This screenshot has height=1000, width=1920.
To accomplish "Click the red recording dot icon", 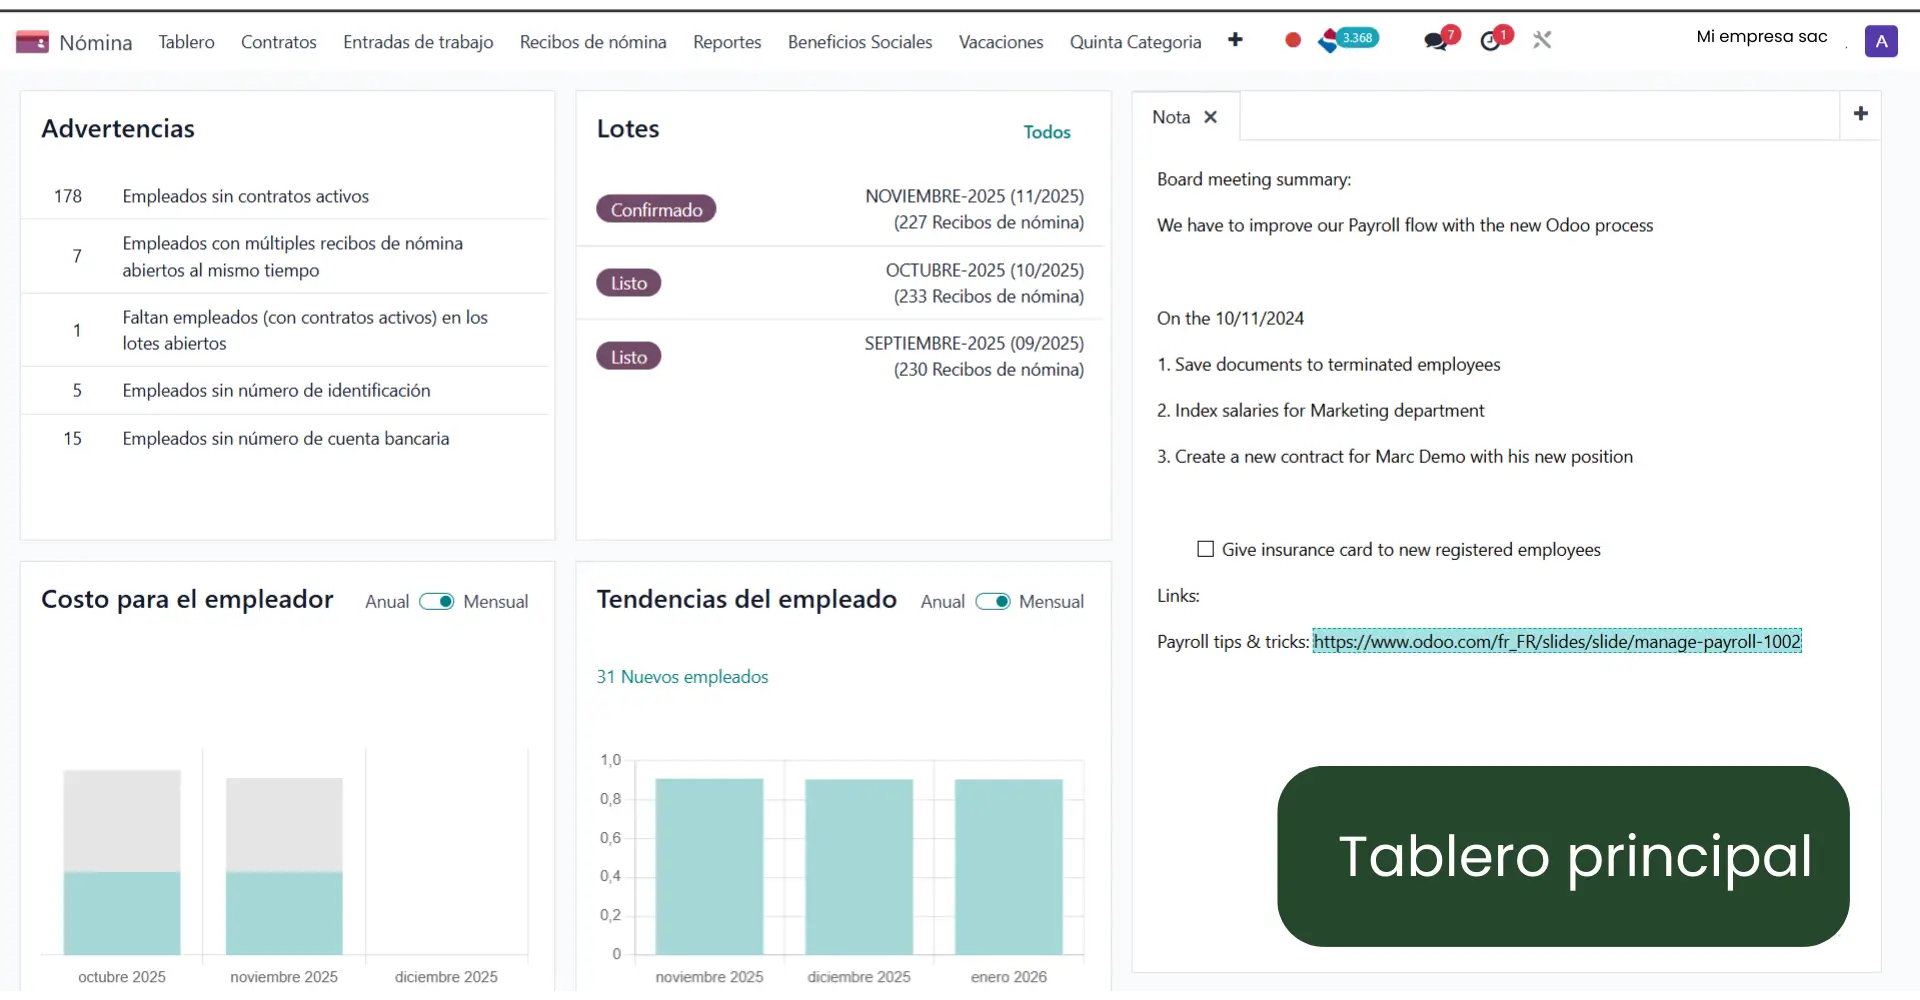I will click(1292, 40).
